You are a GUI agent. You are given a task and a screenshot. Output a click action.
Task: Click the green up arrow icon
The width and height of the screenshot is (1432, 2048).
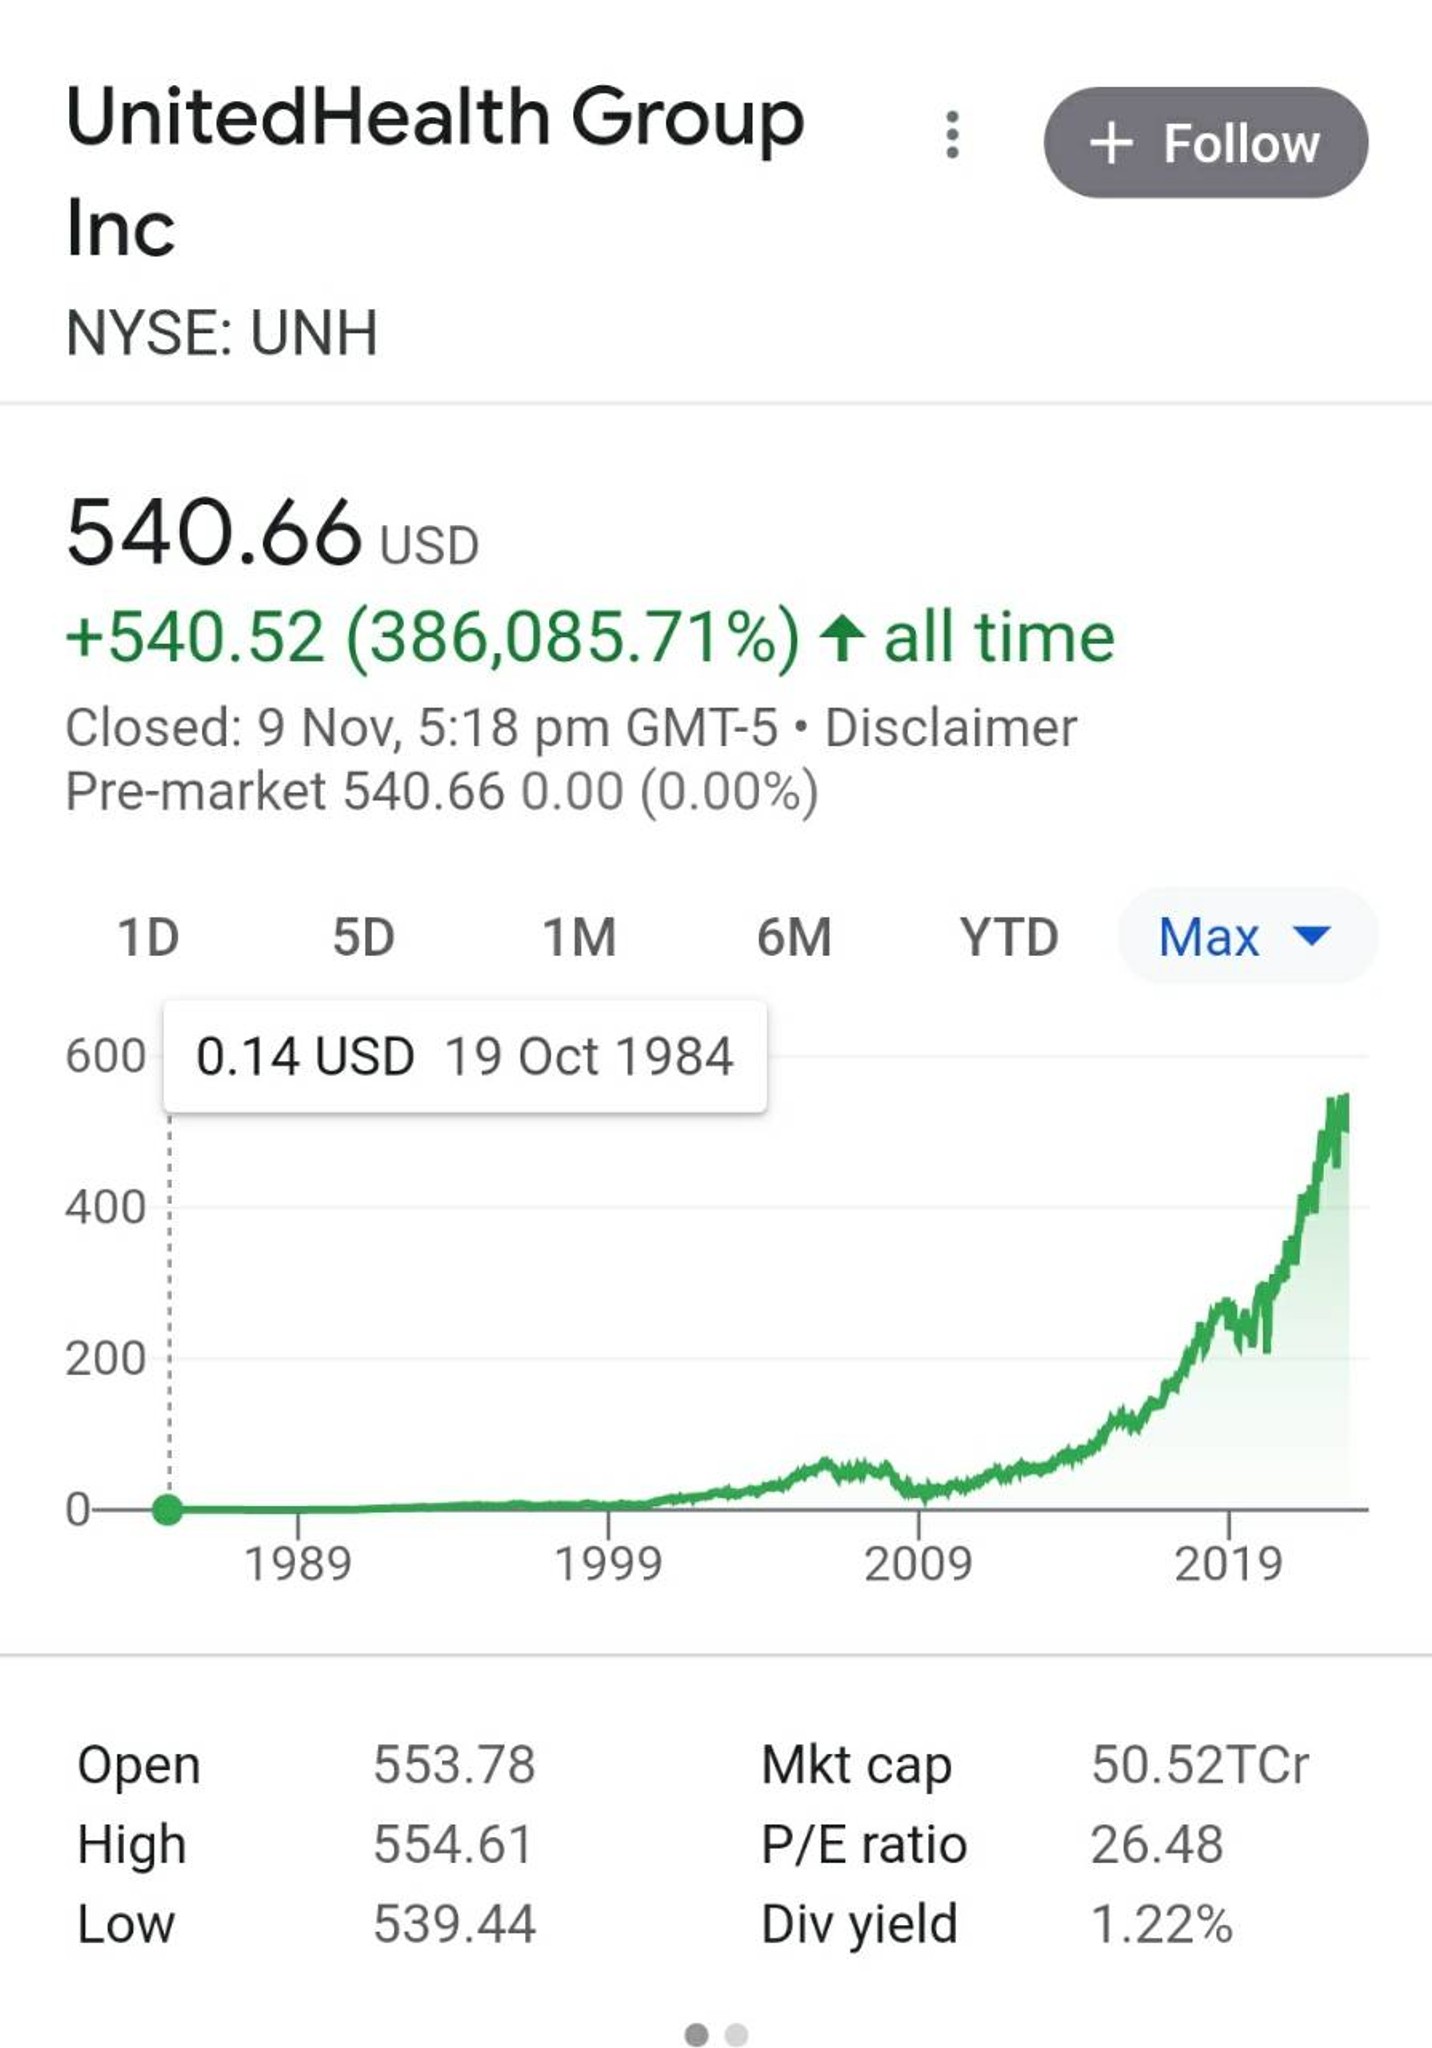point(841,637)
